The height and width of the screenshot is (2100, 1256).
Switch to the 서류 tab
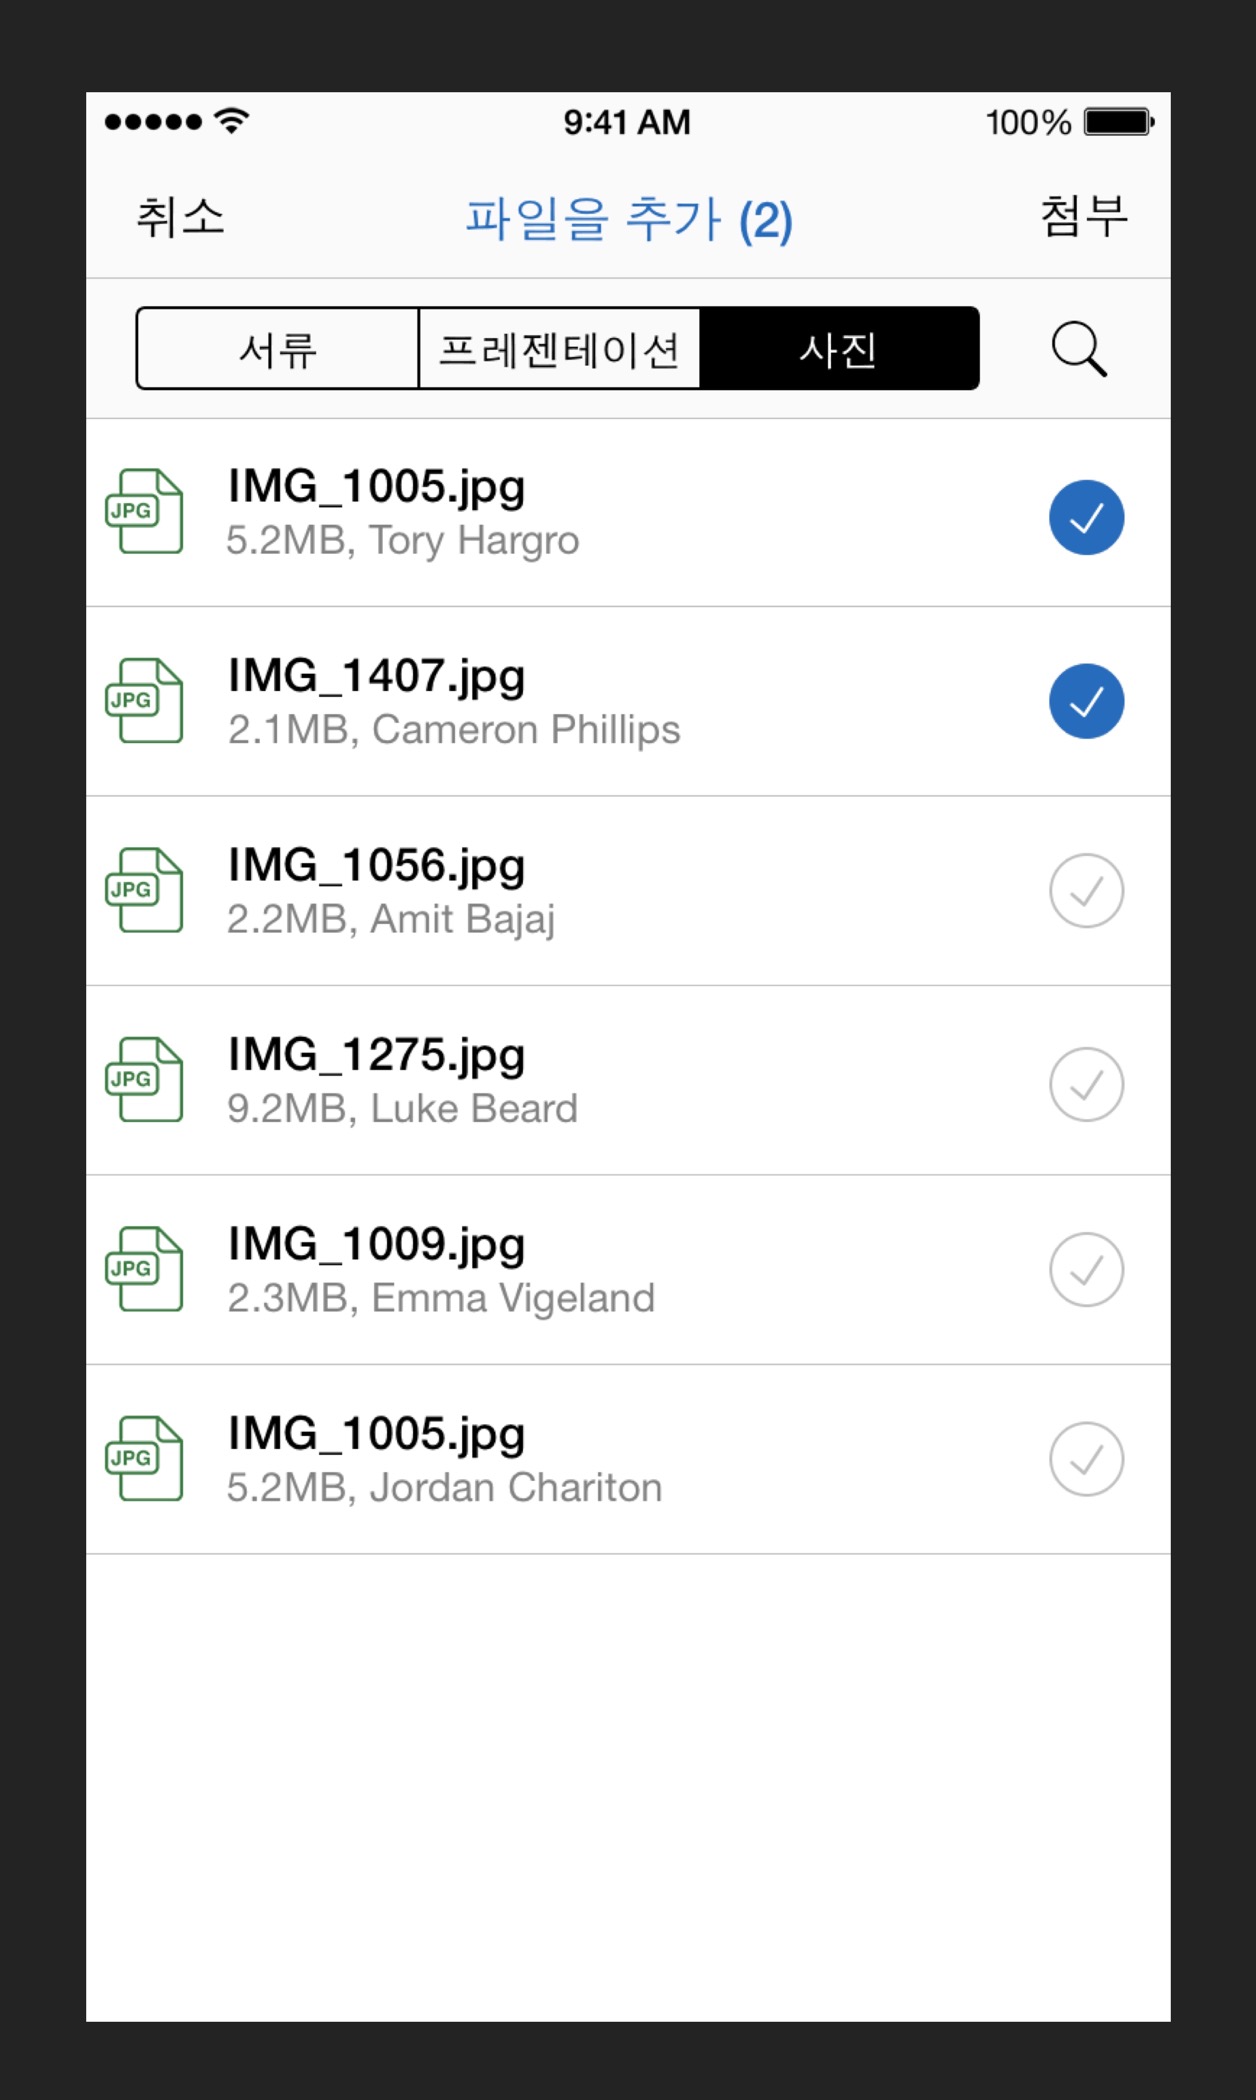click(x=278, y=349)
